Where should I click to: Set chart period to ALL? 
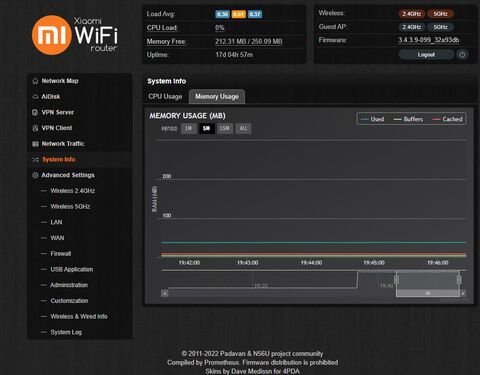pyautogui.click(x=244, y=128)
